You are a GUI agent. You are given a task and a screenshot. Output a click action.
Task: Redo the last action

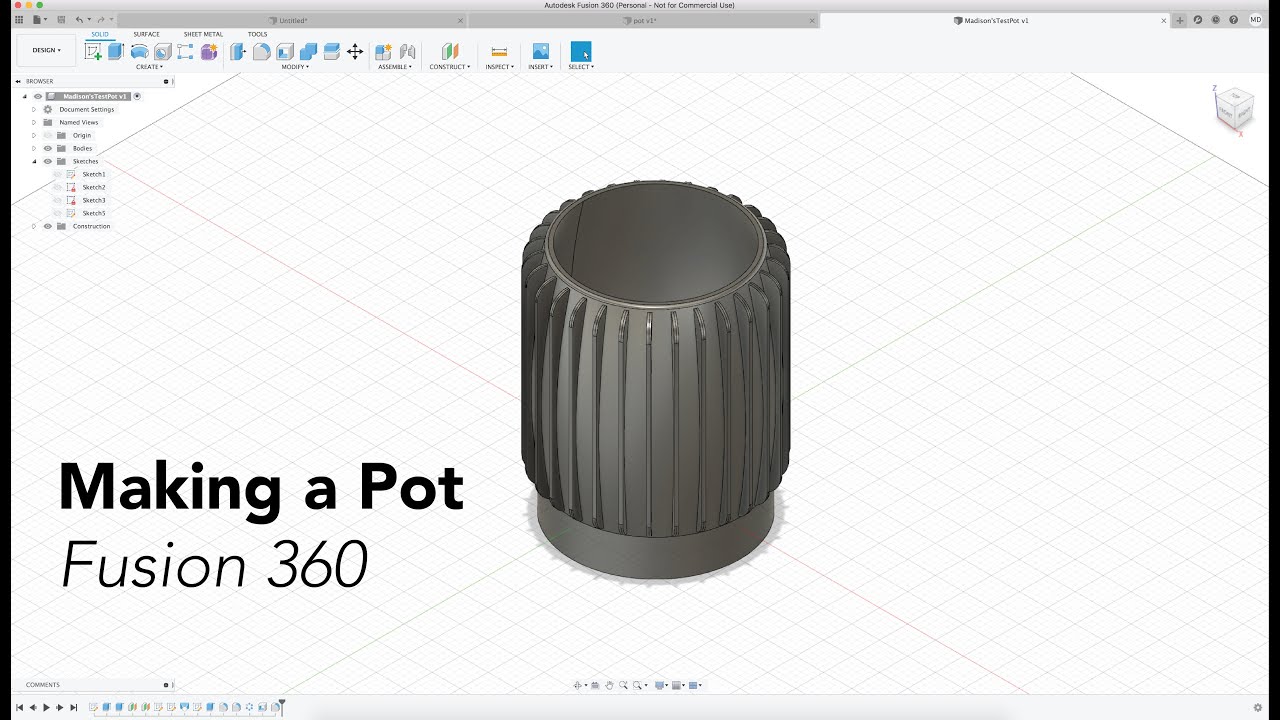[102, 20]
